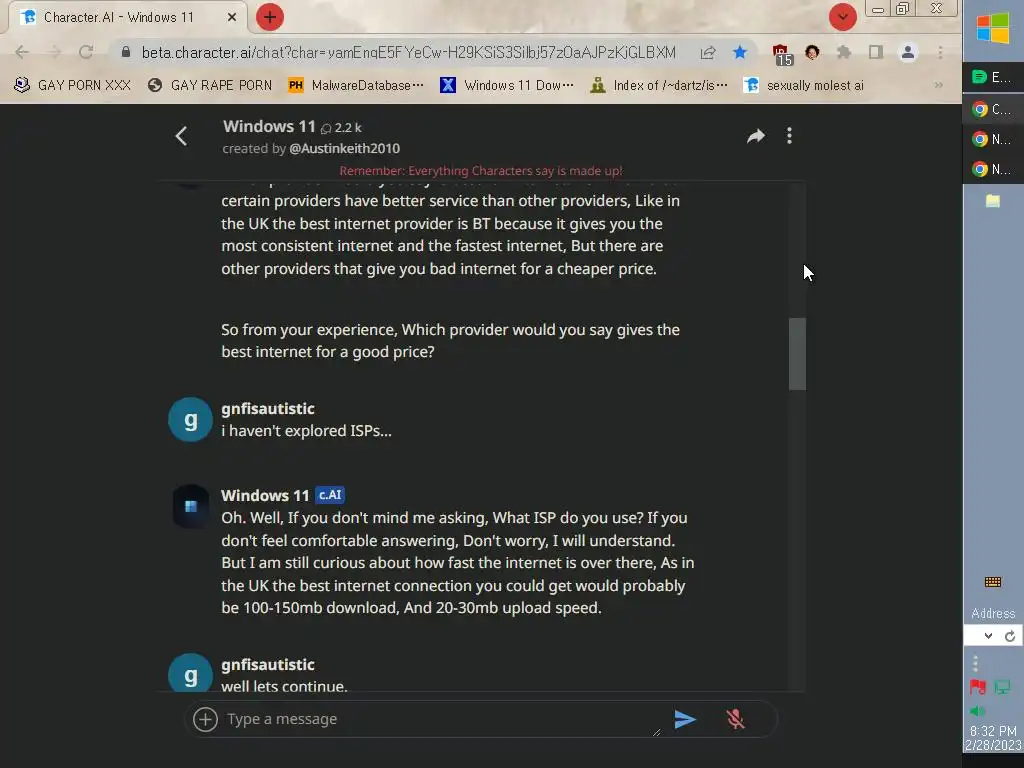The height and width of the screenshot is (768, 1024).
Task: Open the Chrome extensions puzzle icon
Action: tap(844, 52)
